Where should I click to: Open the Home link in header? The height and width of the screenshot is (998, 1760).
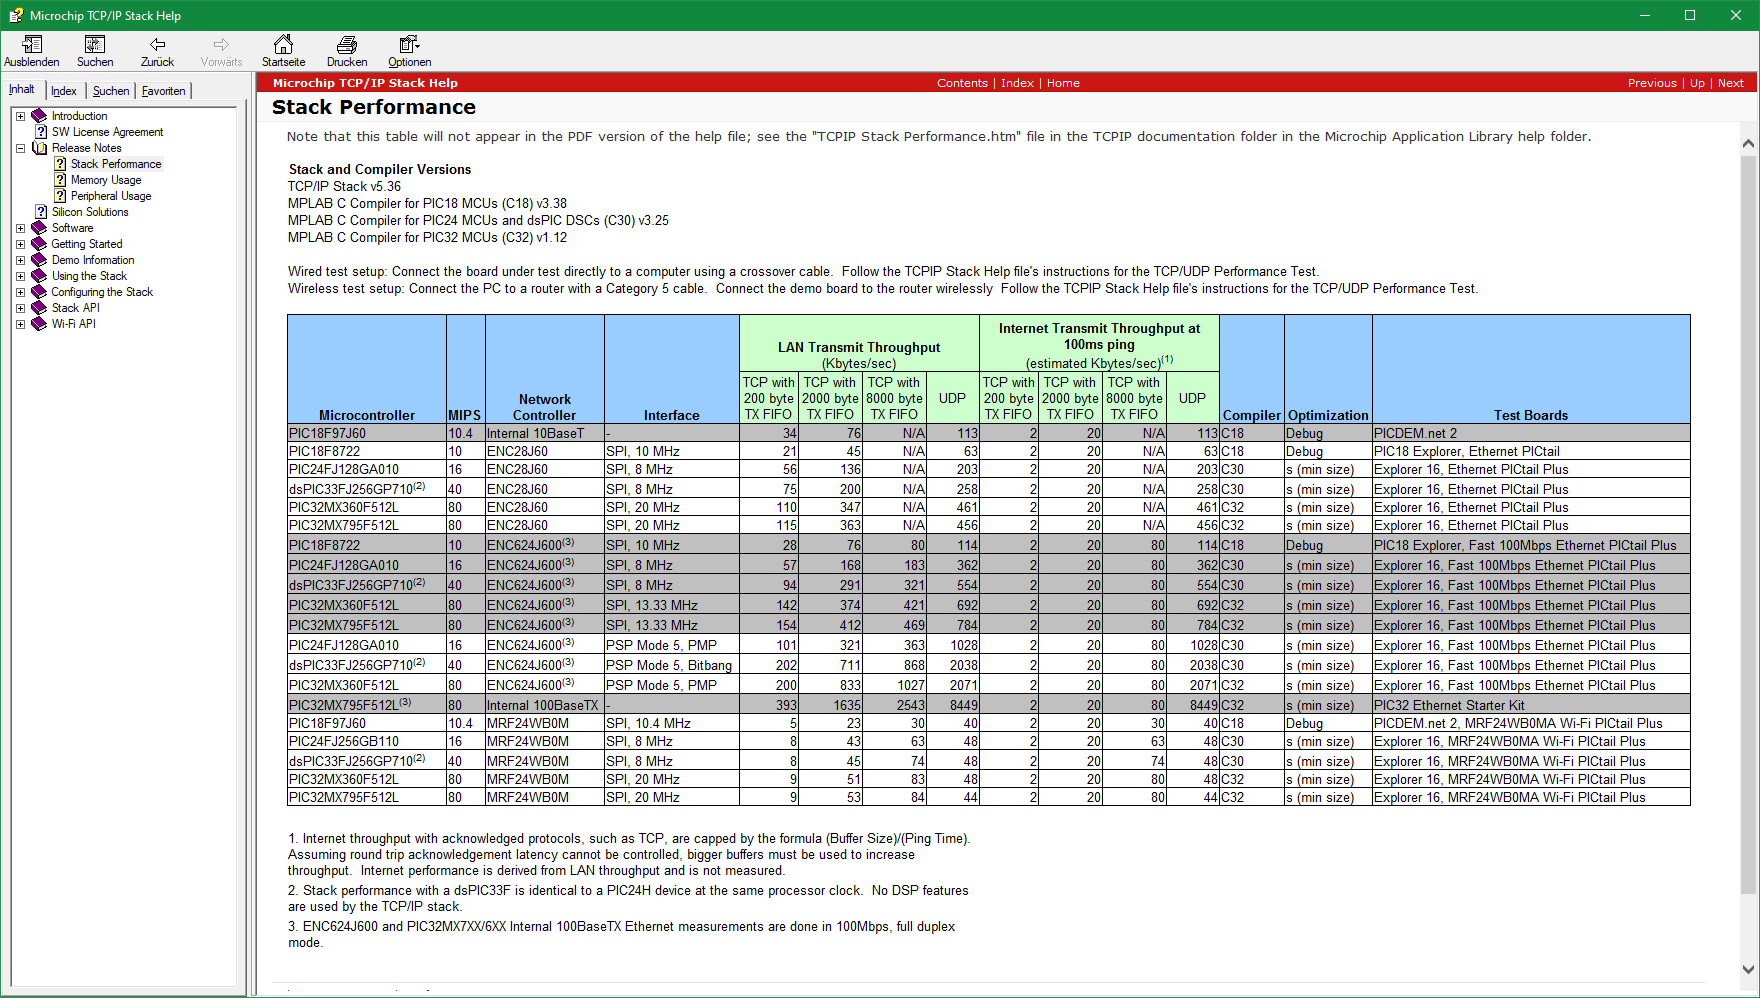click(1063, 83)
